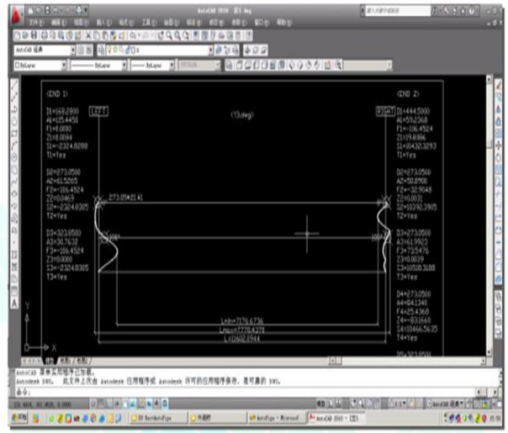Viewport: 508px width, 433px height.
Task: Toggle Snap mode in the status bar
Action: [x=94, y=404]
